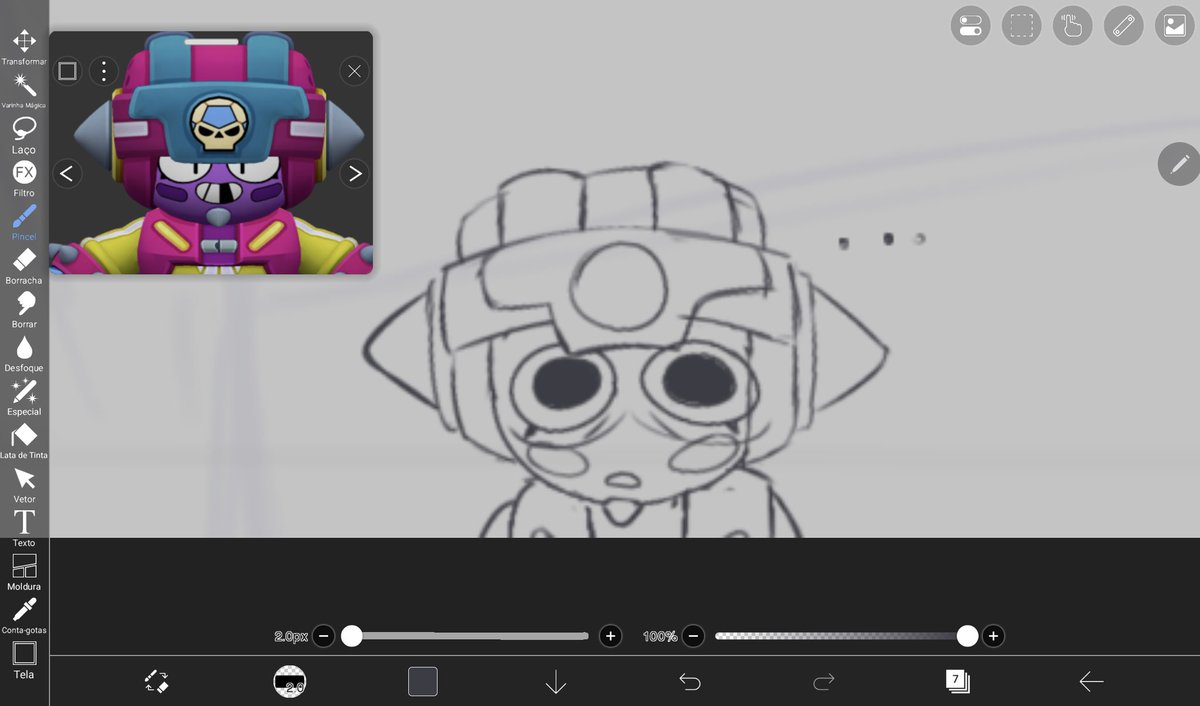Select the Transformar move tool
Viewport: 1200px width, 706px height.
pos(24,47)
